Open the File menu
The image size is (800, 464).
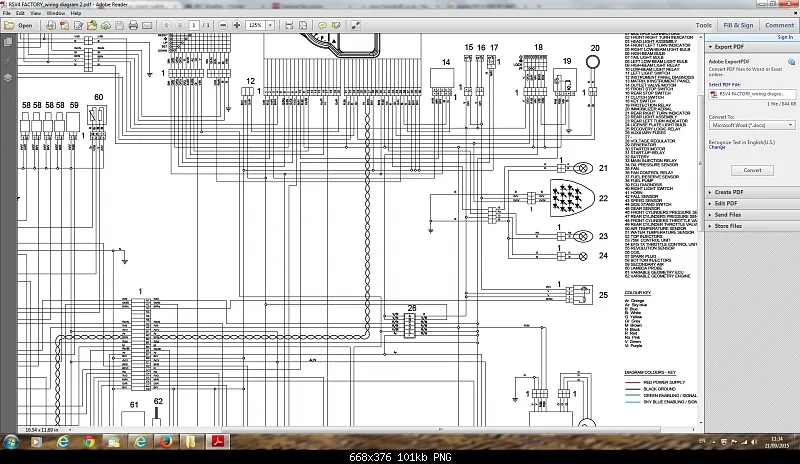pyautogui.click(x=7, y=13)
